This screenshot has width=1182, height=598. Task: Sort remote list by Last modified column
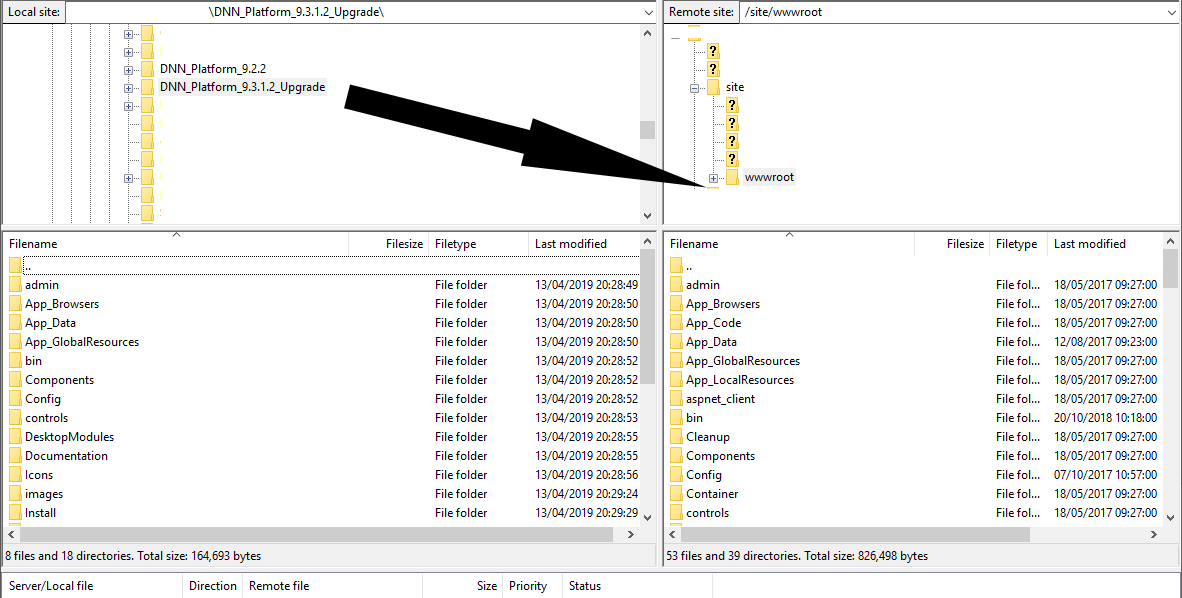[x=1104, y=244]
